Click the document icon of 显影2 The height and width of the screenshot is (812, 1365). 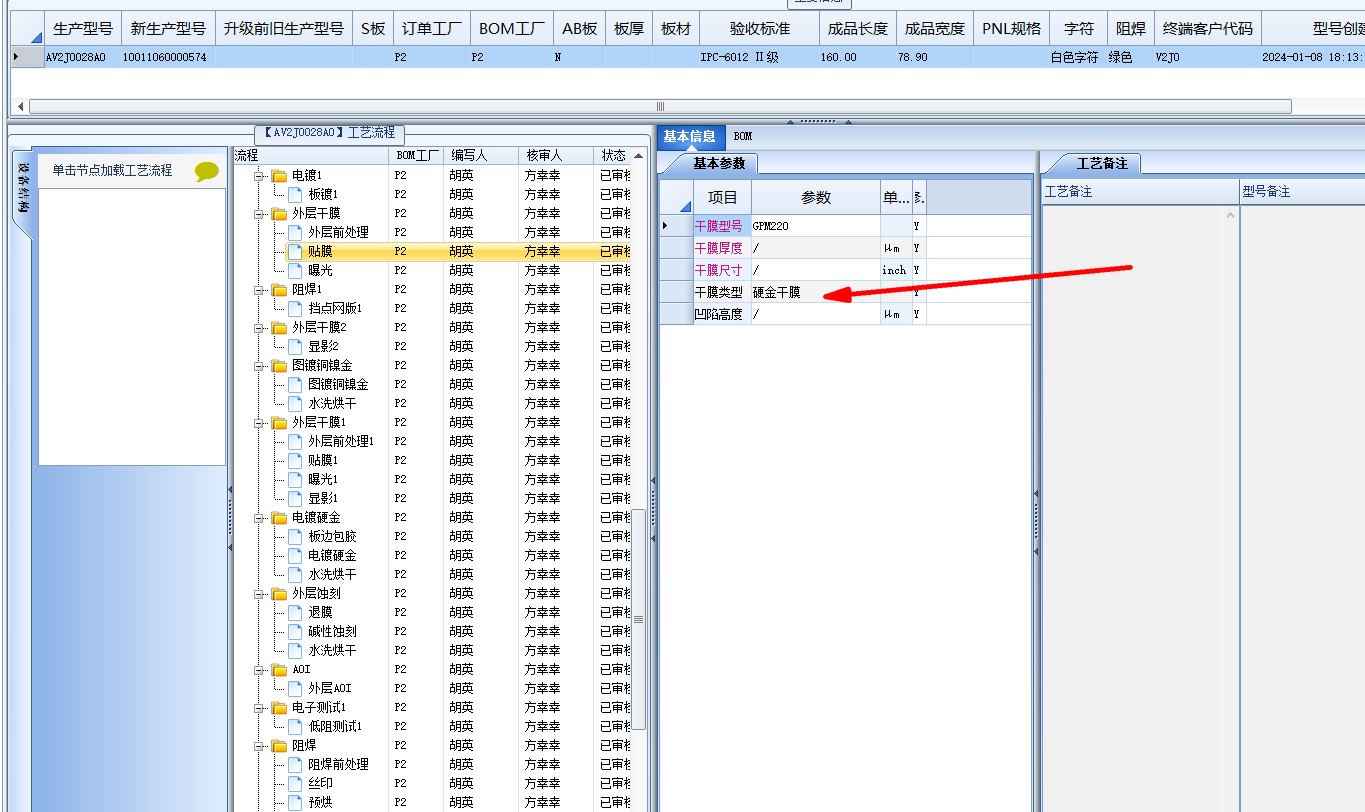point(295,346)
